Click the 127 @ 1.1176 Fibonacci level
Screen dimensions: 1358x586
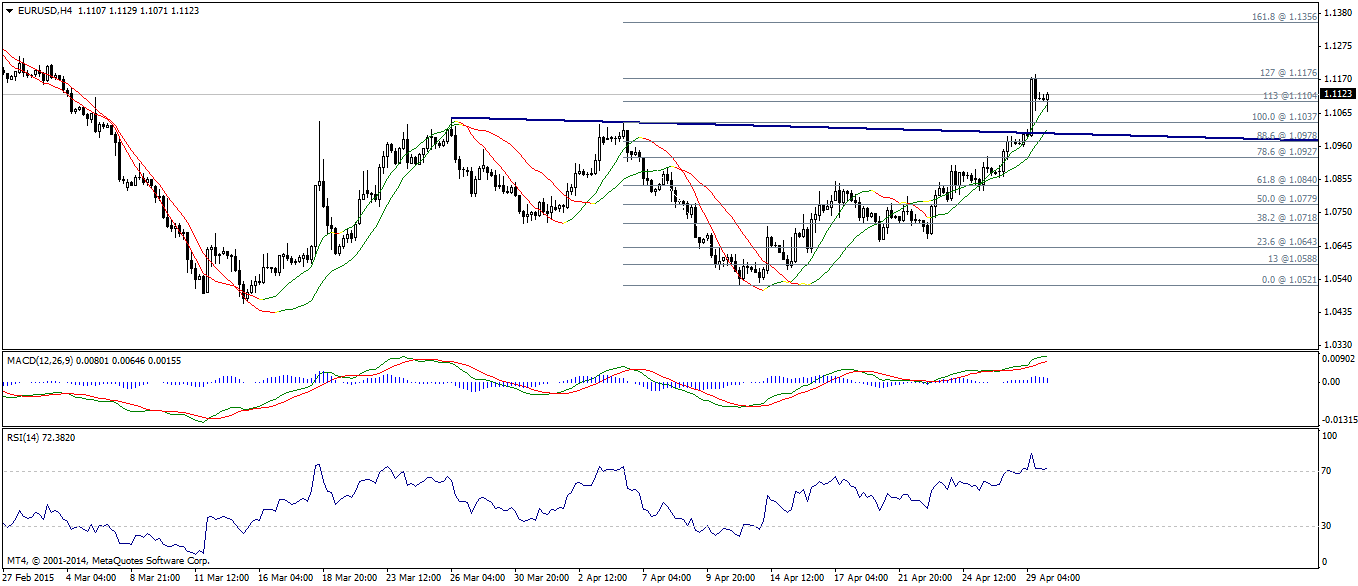pyautogui.click(x=1287, y=73)
